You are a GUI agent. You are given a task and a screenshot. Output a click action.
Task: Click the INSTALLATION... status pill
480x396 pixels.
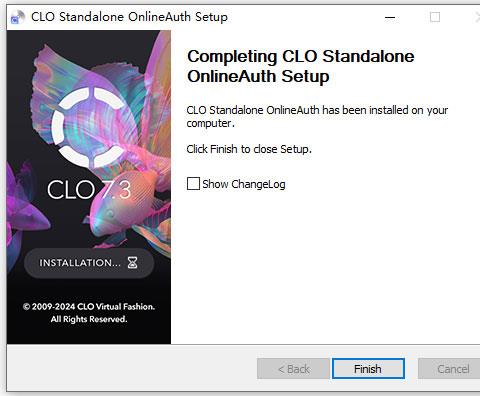point(89,263)
